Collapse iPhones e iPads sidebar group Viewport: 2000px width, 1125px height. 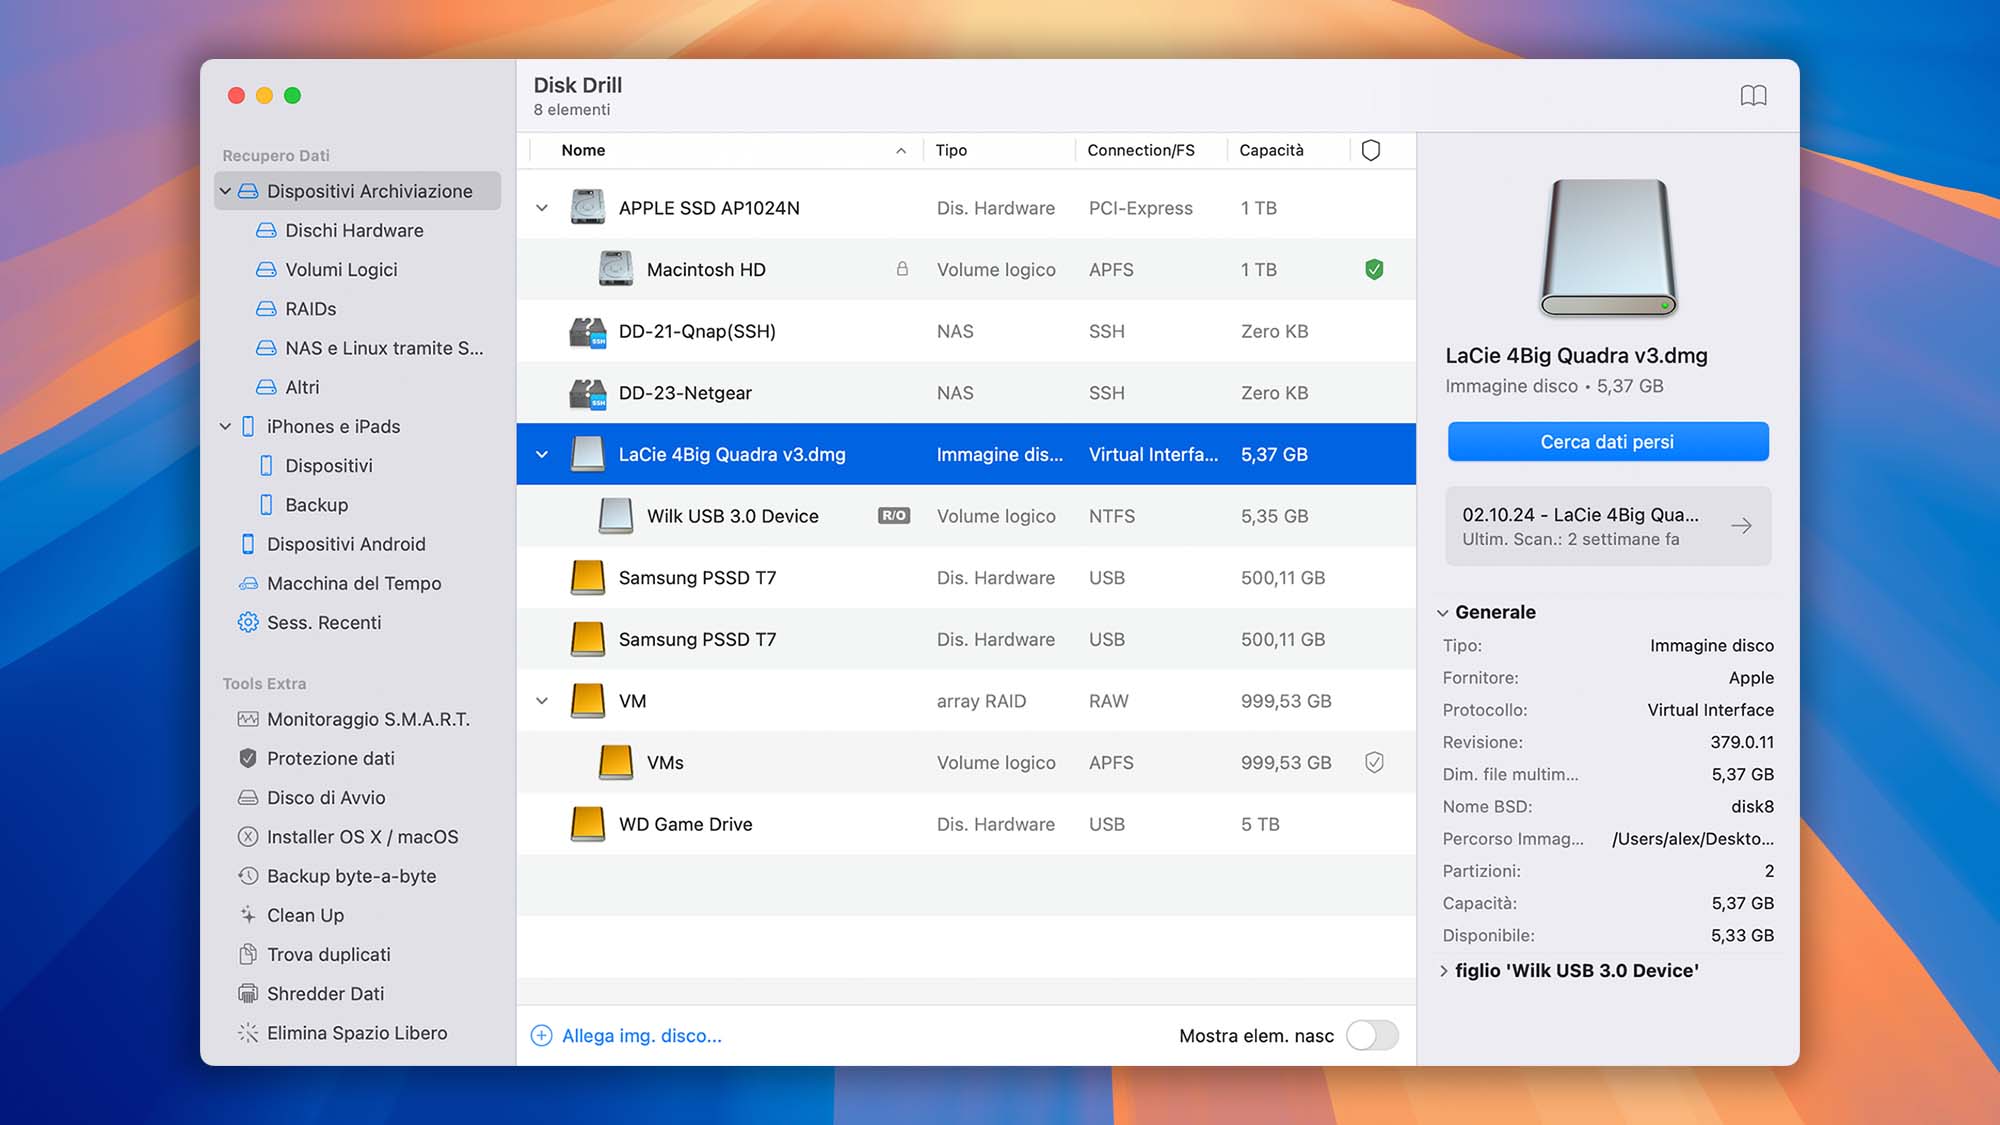pyautogui.click(x=225, y=426)
